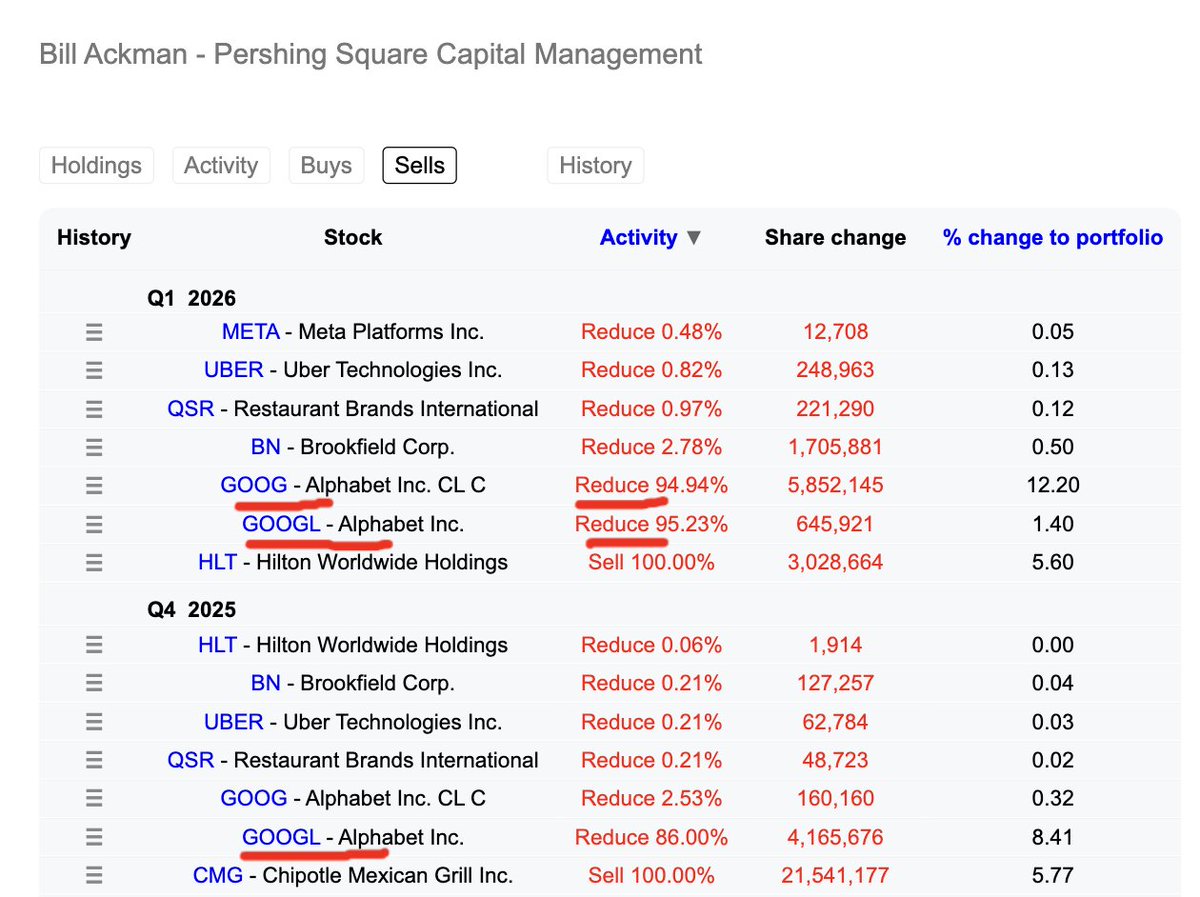This screenshot has width=1200, height=897.
Task: Click share change value 4,165,676
Action: pyautogui.click(x=835, y=838)
